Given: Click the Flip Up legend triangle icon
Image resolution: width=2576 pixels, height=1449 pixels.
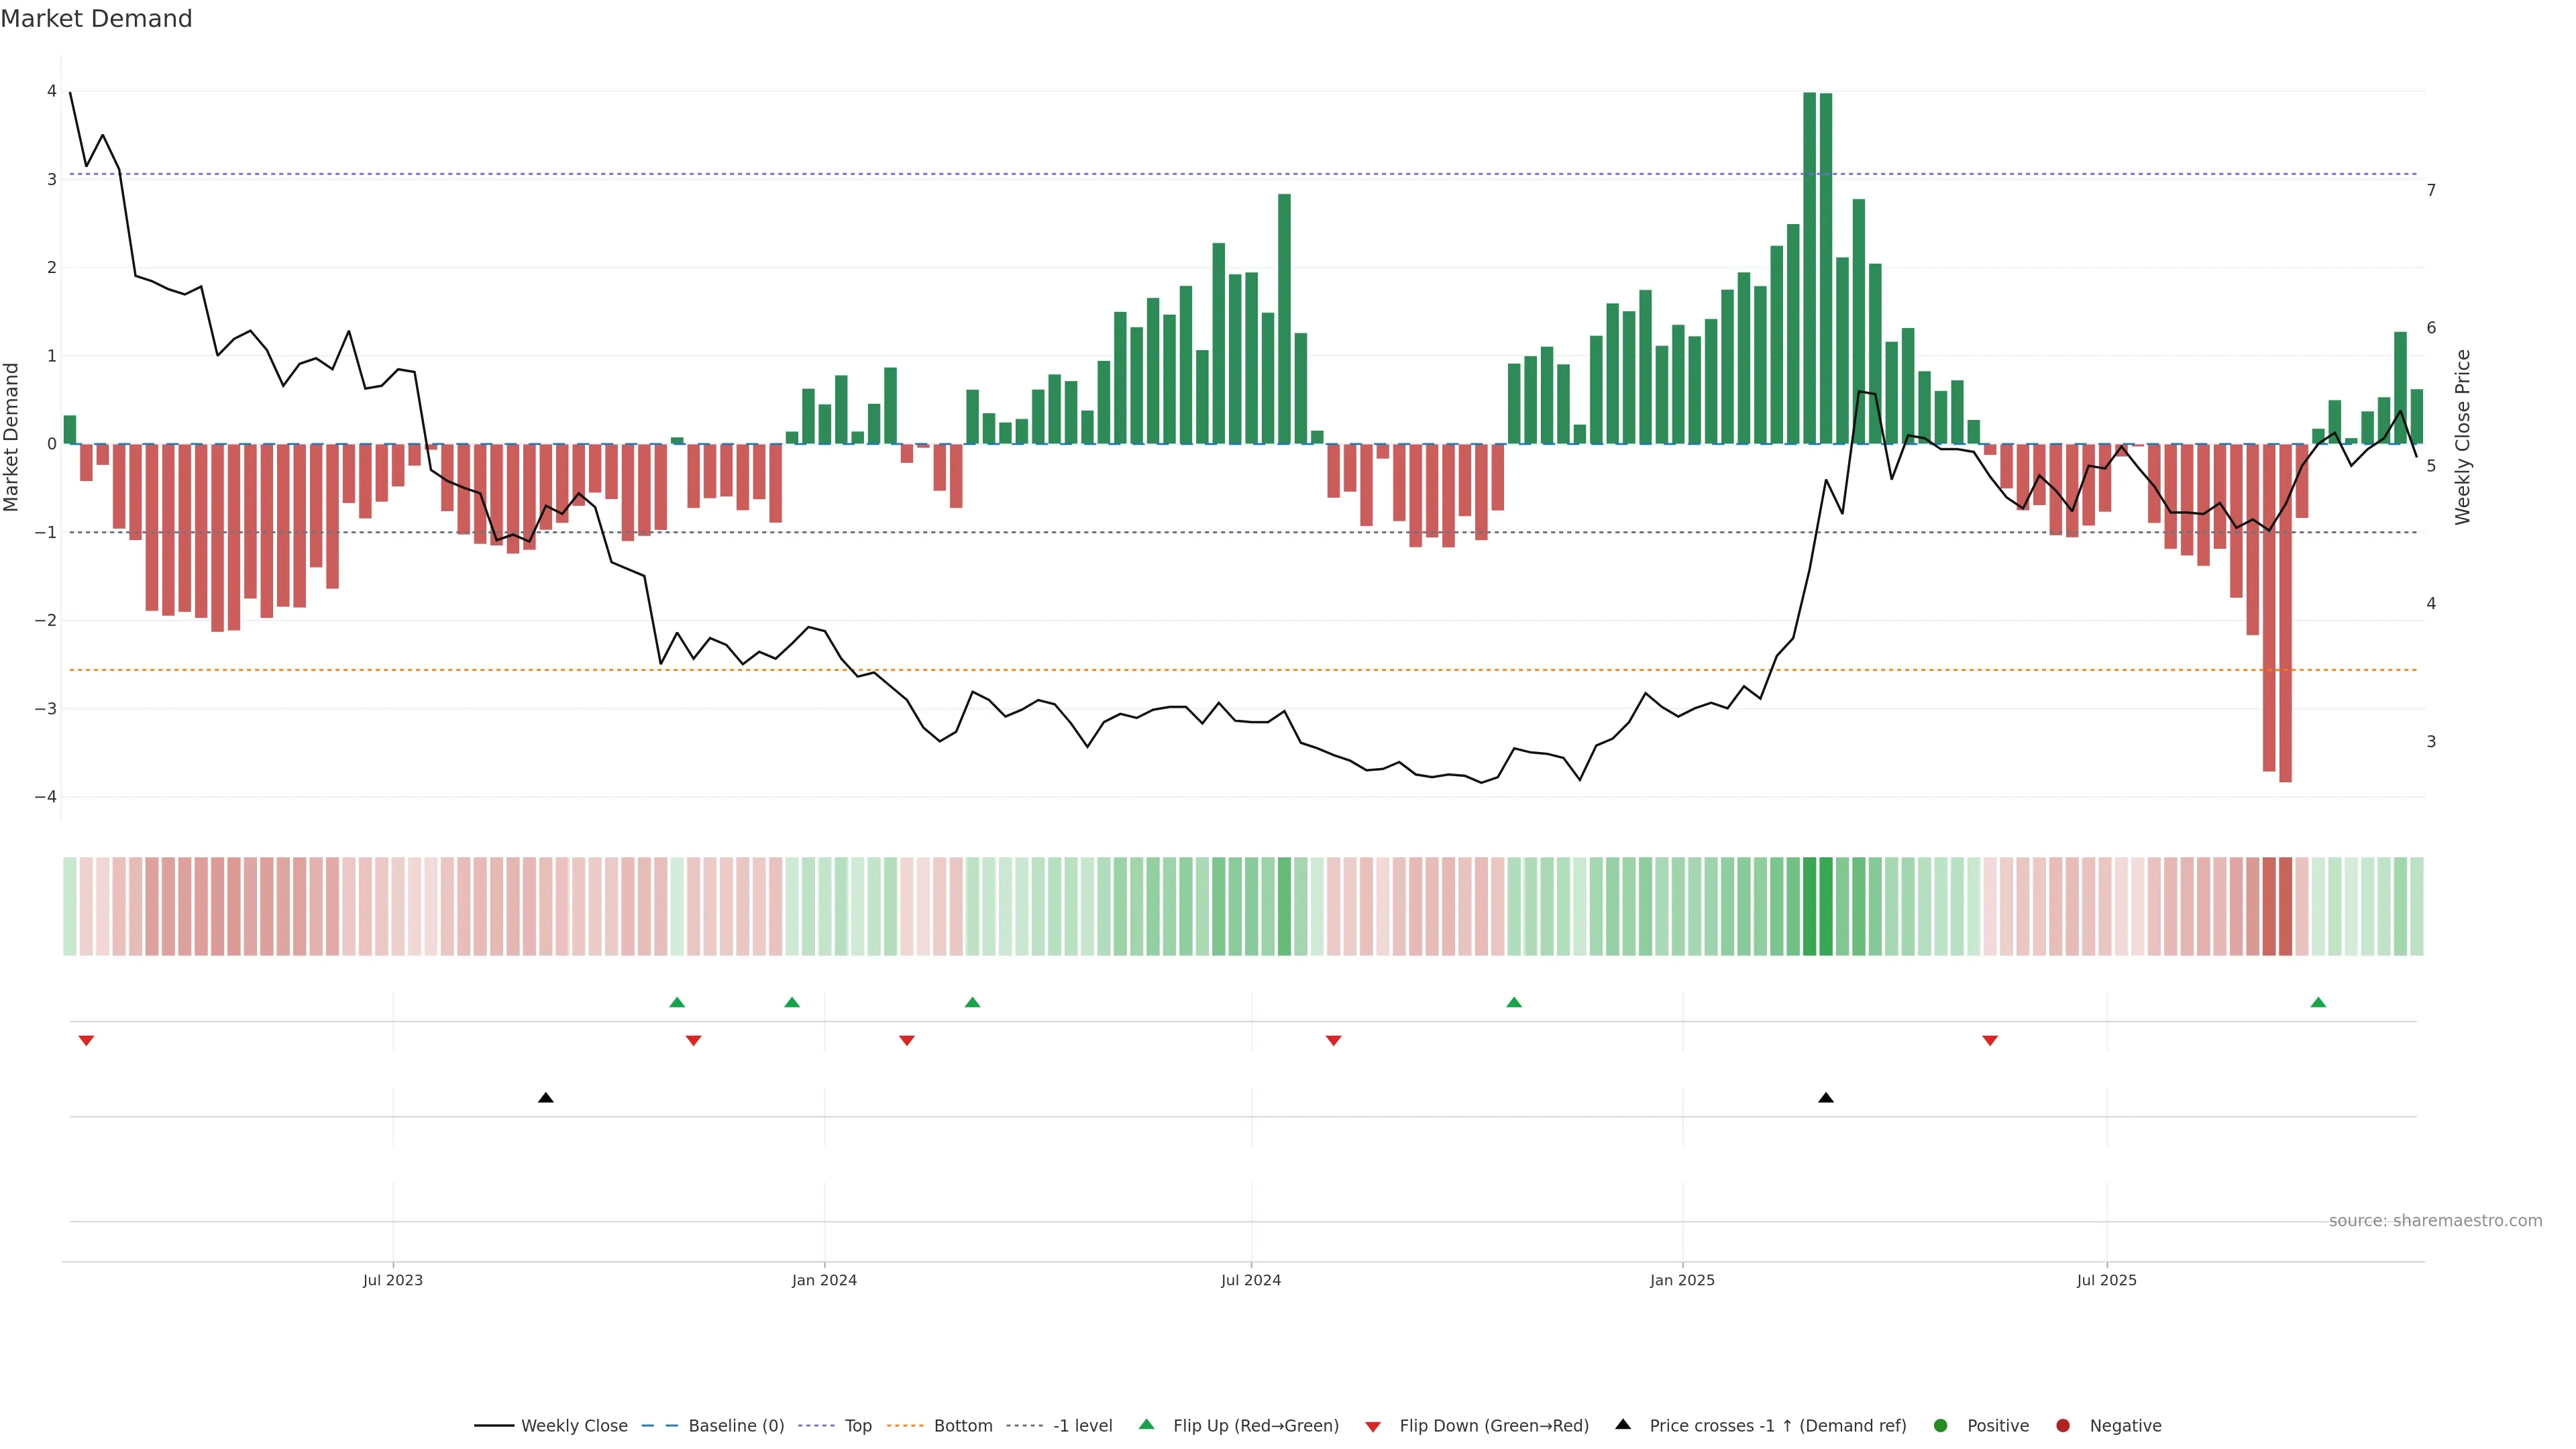Looking at the screenshot, I should coord(1146,1424).
